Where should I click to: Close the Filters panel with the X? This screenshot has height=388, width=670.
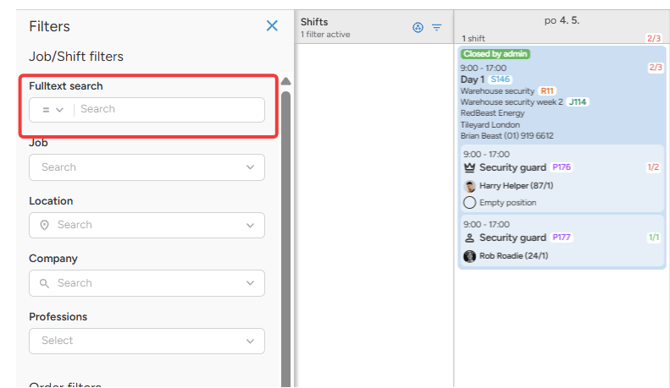272,26
